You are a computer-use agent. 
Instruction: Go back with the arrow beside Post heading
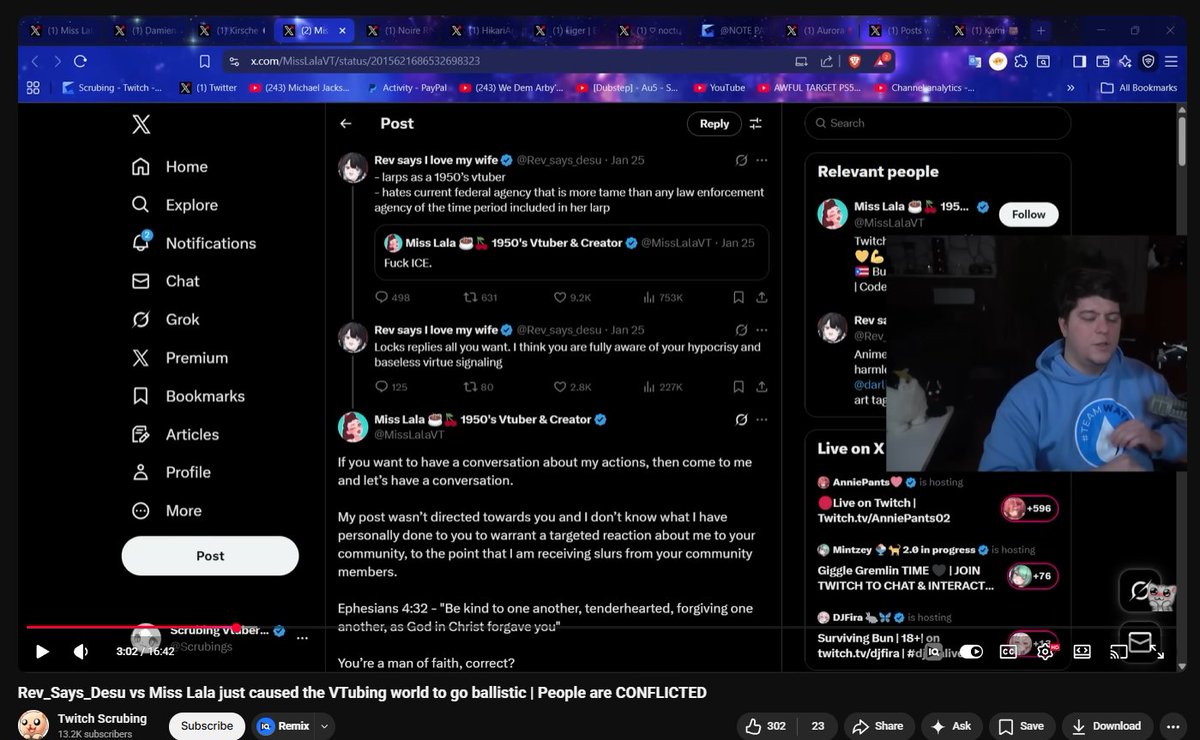[346, 124]
